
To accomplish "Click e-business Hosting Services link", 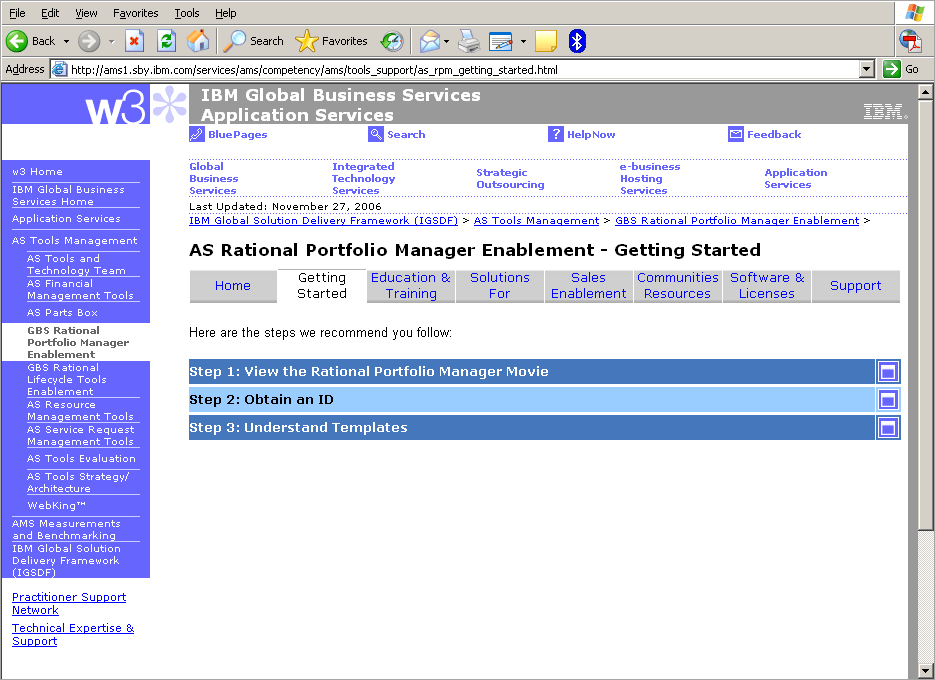I will (650, 178).
